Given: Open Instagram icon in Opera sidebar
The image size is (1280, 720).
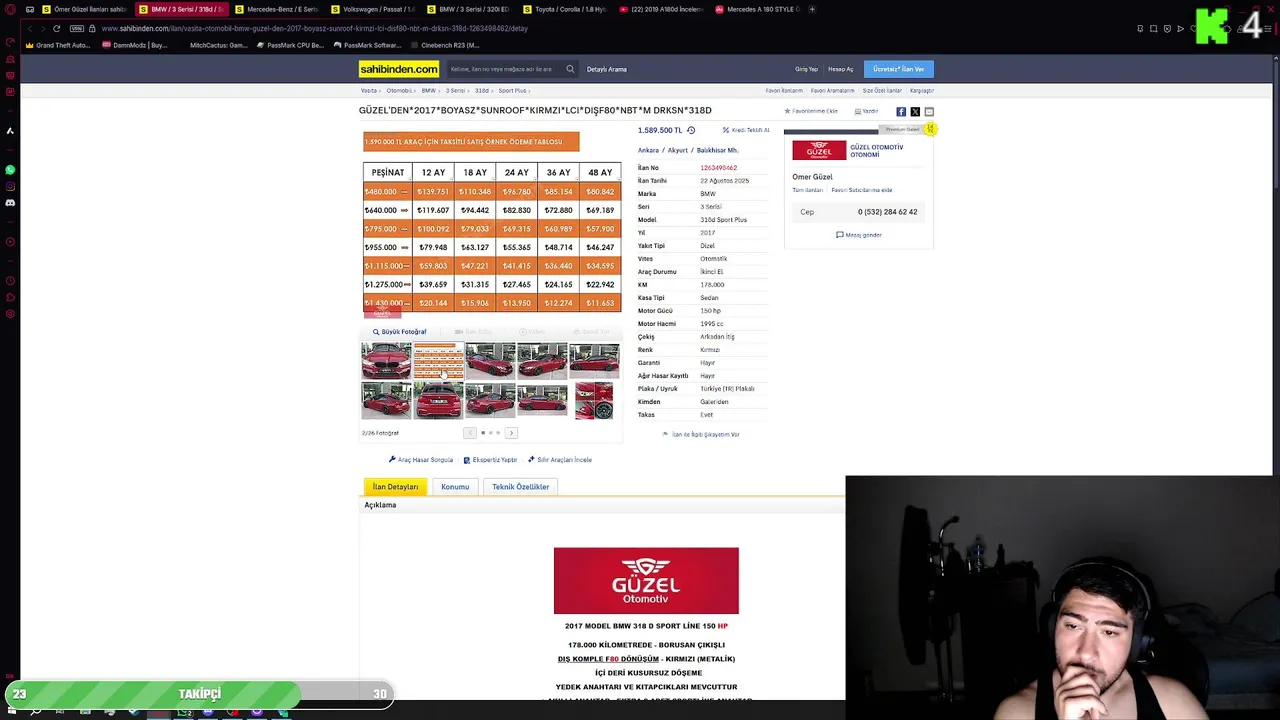Looking at the screenshot, I should click(10, 186).
